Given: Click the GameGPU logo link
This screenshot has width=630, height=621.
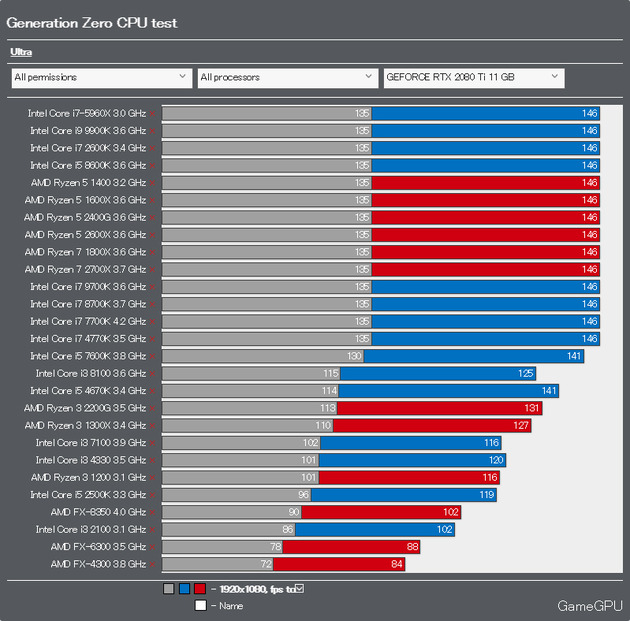Looking at the screenshot, I should [590, 606].
